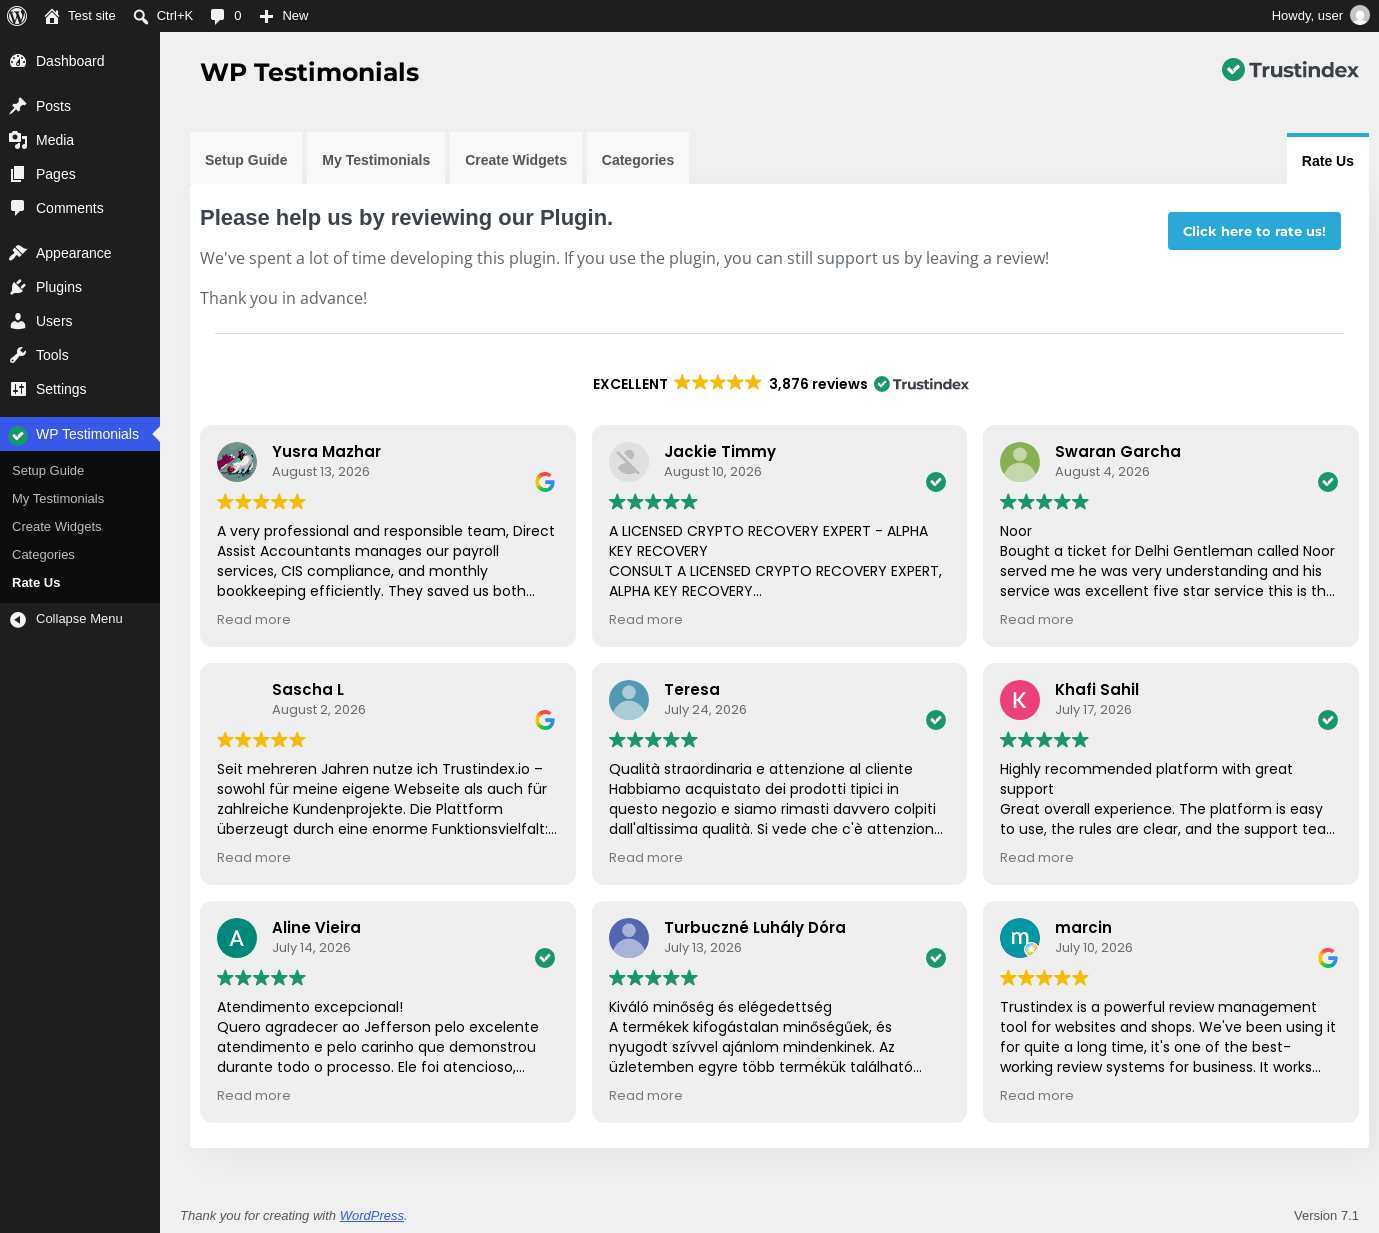Click the Trustindex logo beside 3,876 reviews
This screenshot has width=1379, height=1233.
click(x=921, y=384)
